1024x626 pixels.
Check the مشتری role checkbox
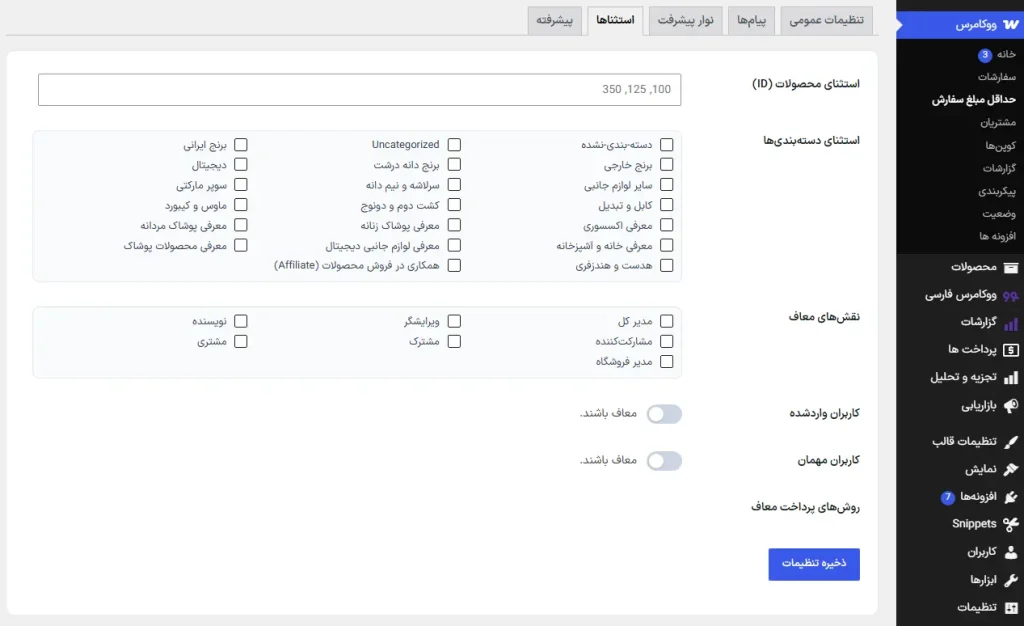coord(240,341)
